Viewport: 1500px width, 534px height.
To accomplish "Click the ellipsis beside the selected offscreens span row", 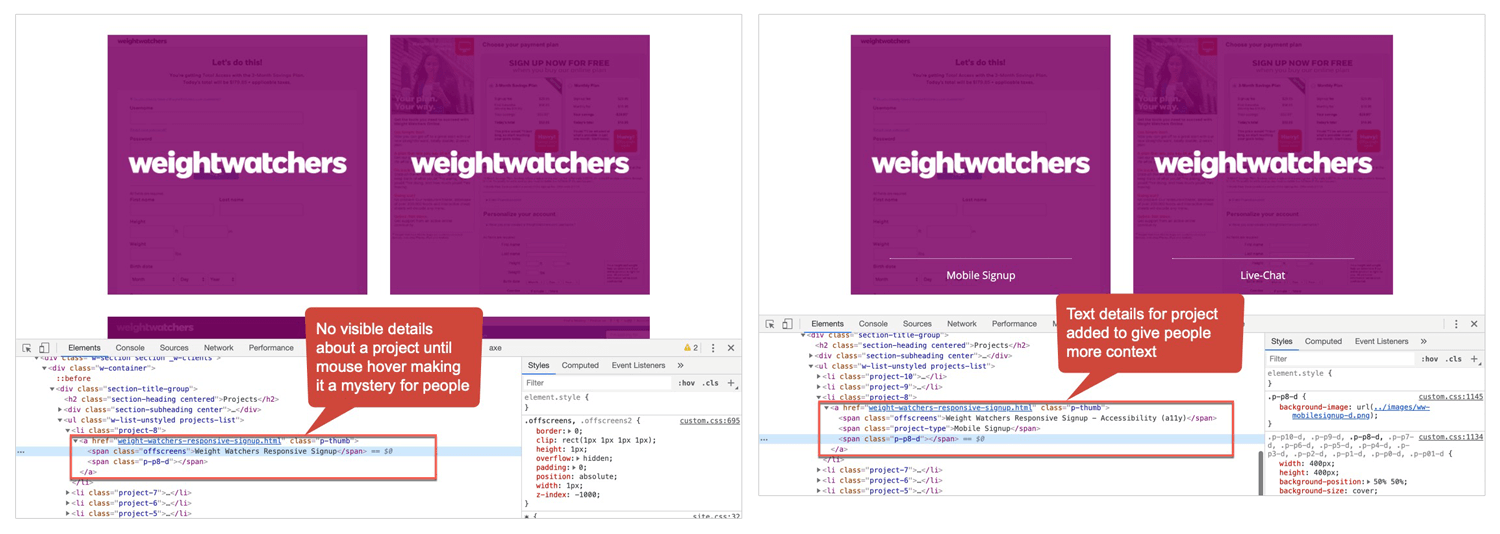I will pos(21,452).
